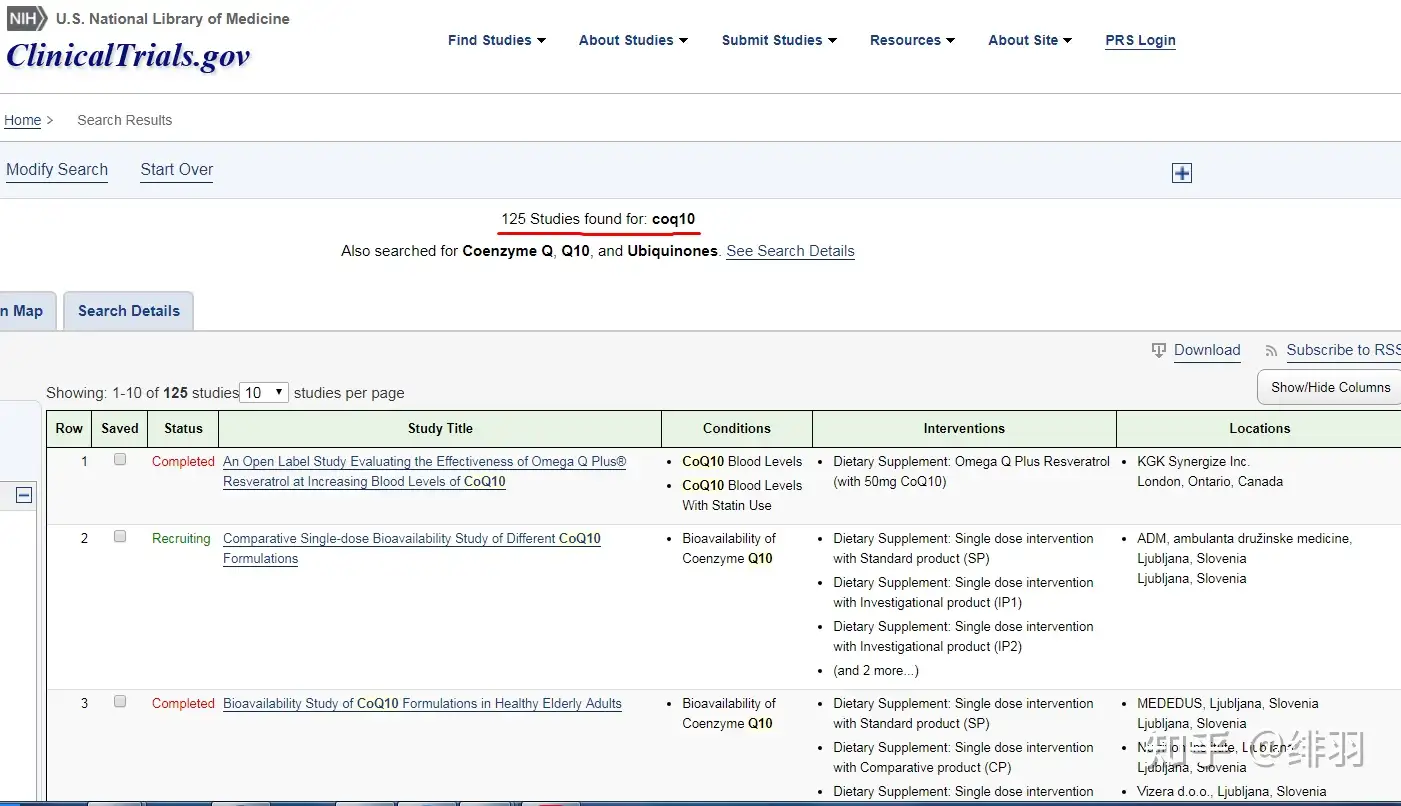Open the About Studies menu
1401x806 pixels.
coord(633,40)
